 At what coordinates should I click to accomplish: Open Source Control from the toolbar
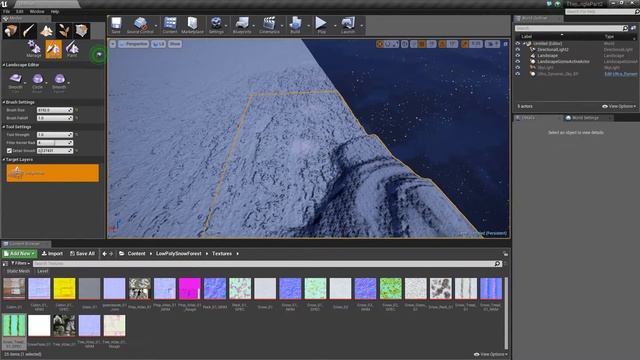coord(140,25)
